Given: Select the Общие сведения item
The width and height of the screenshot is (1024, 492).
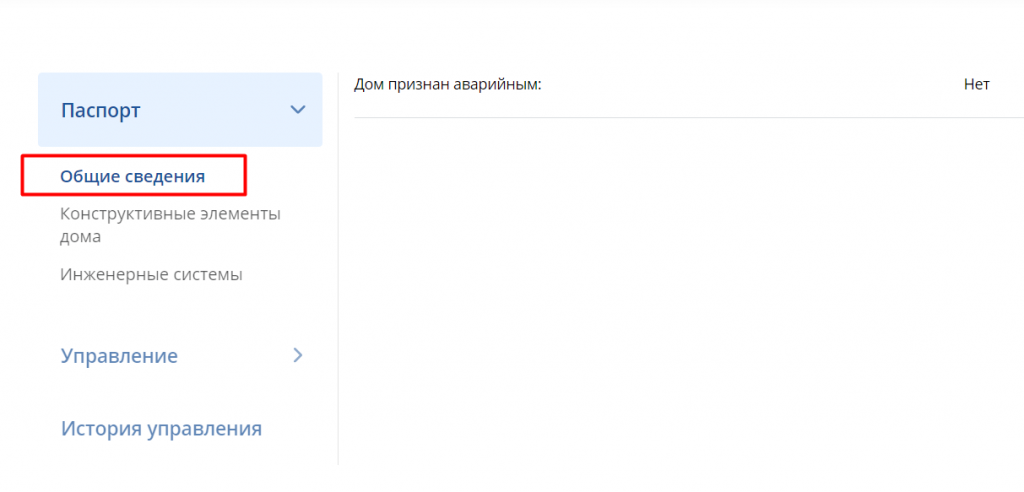Looking at the screenshot, I should coord(133,176).
